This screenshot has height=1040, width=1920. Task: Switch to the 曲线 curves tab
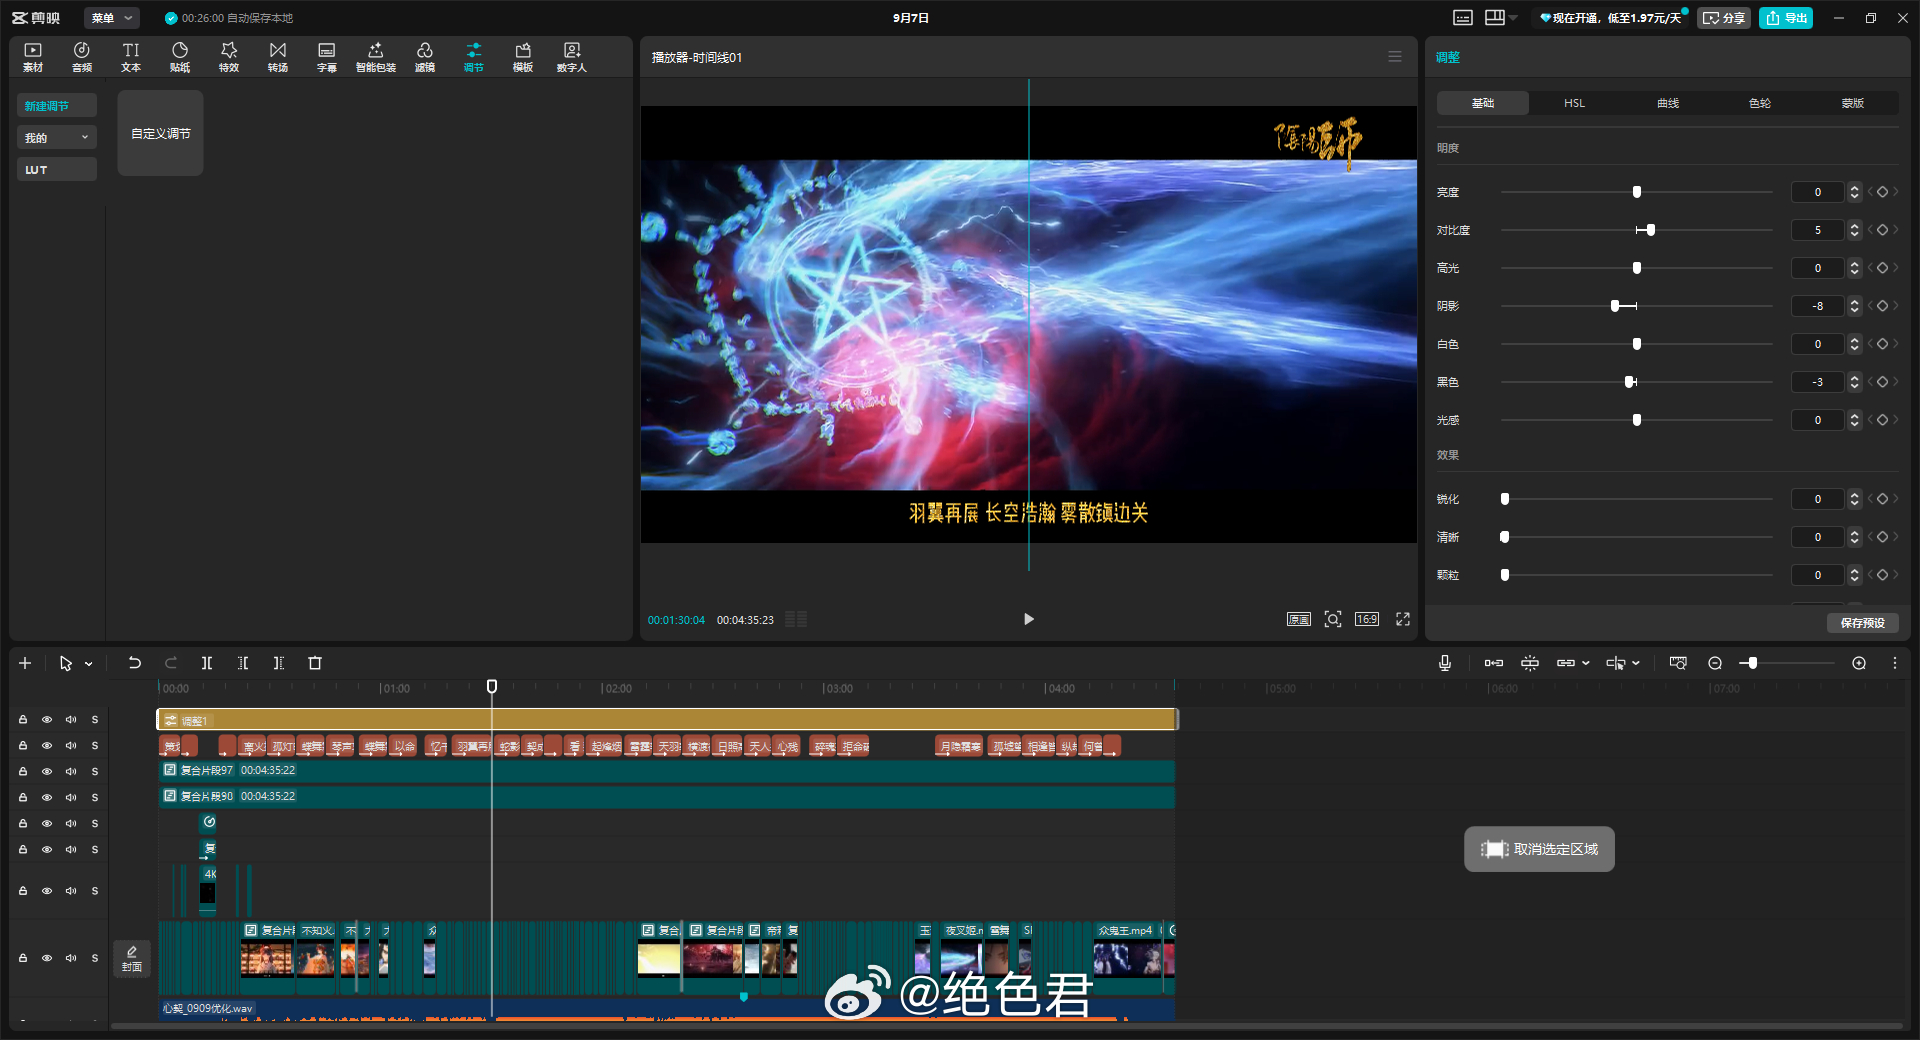(x=1668, y=103)
